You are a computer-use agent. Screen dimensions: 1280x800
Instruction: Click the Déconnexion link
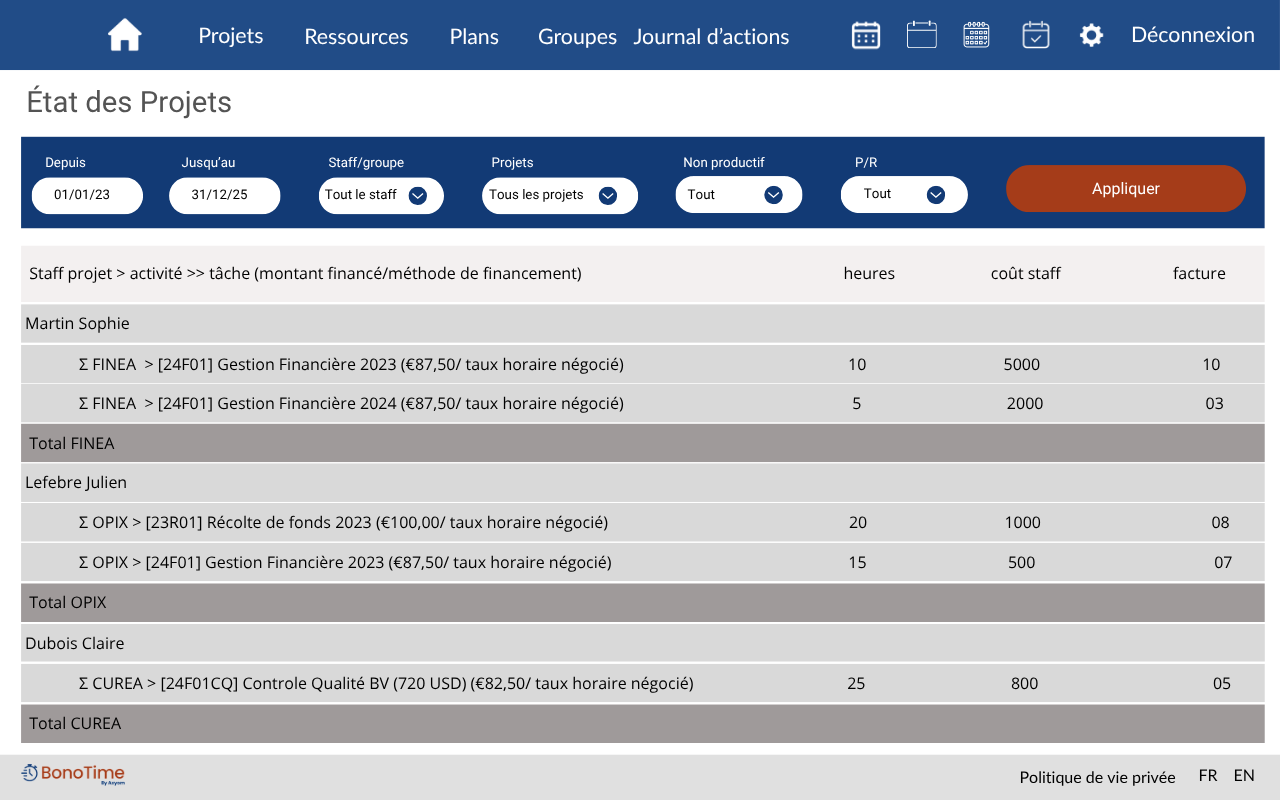click(1192, 35)
